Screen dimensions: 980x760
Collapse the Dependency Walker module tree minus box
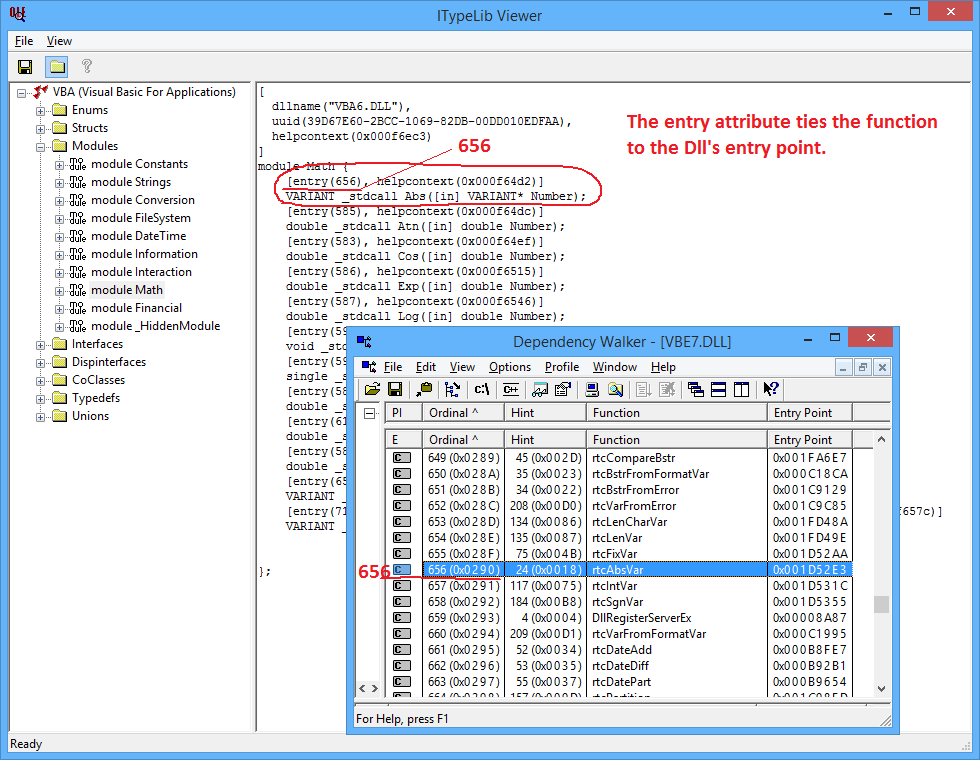point(370,413)
